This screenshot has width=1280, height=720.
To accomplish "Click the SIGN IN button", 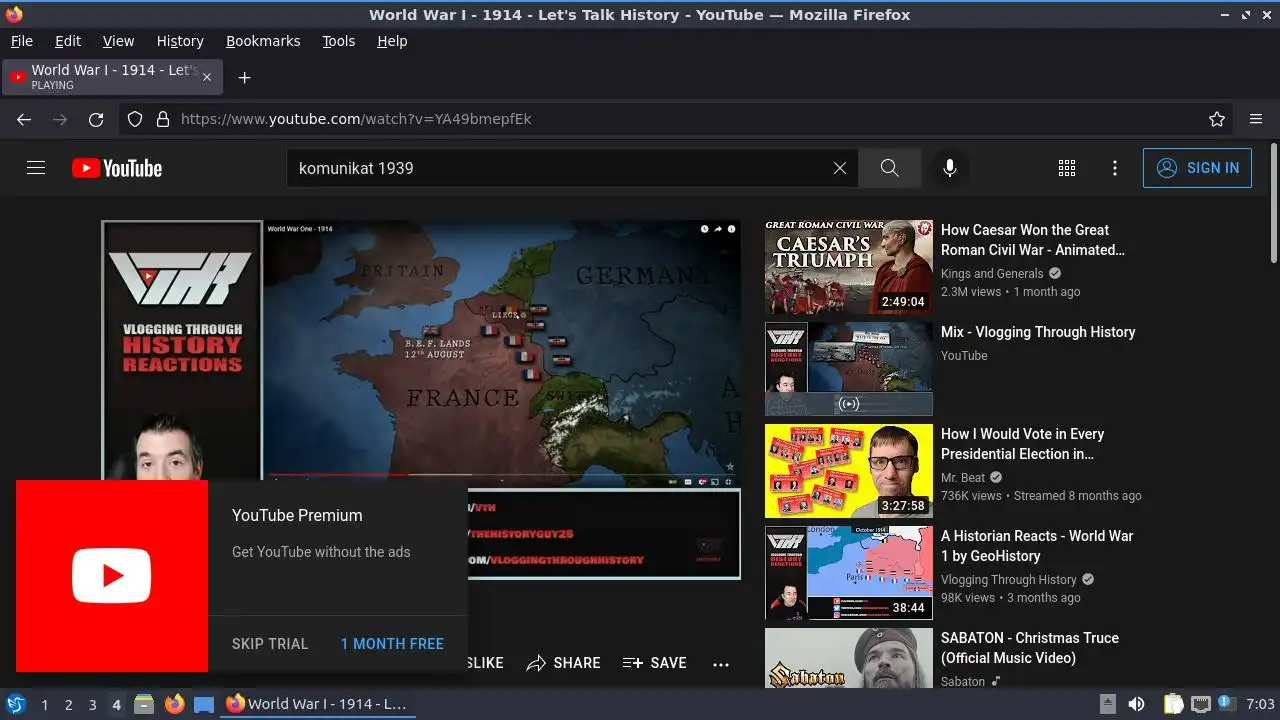I will pos(1197,168).
